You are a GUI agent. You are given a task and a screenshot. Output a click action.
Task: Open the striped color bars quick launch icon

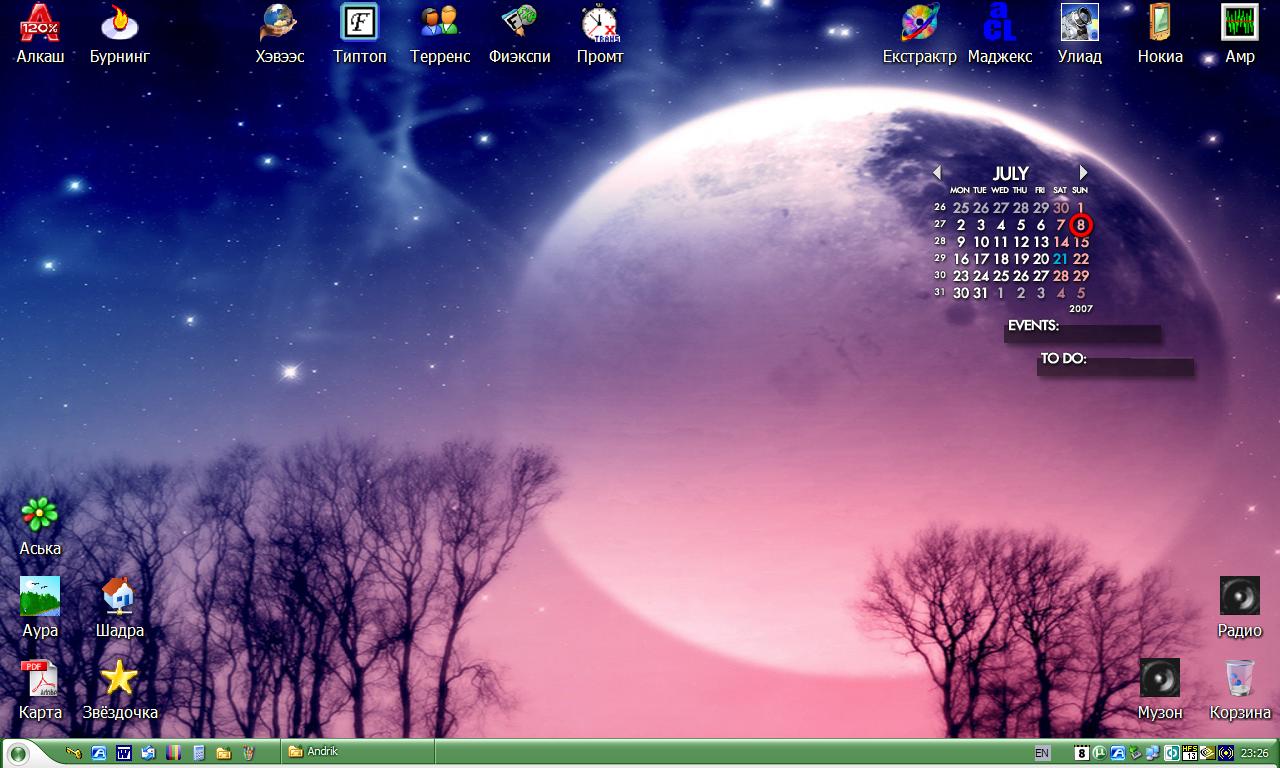point(173,753)
